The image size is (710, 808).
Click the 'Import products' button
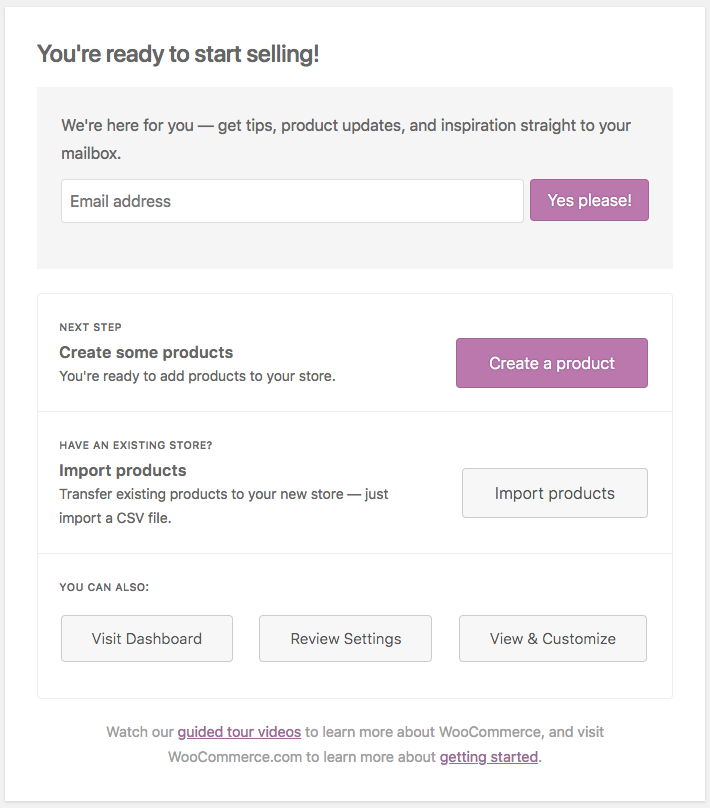555,493
